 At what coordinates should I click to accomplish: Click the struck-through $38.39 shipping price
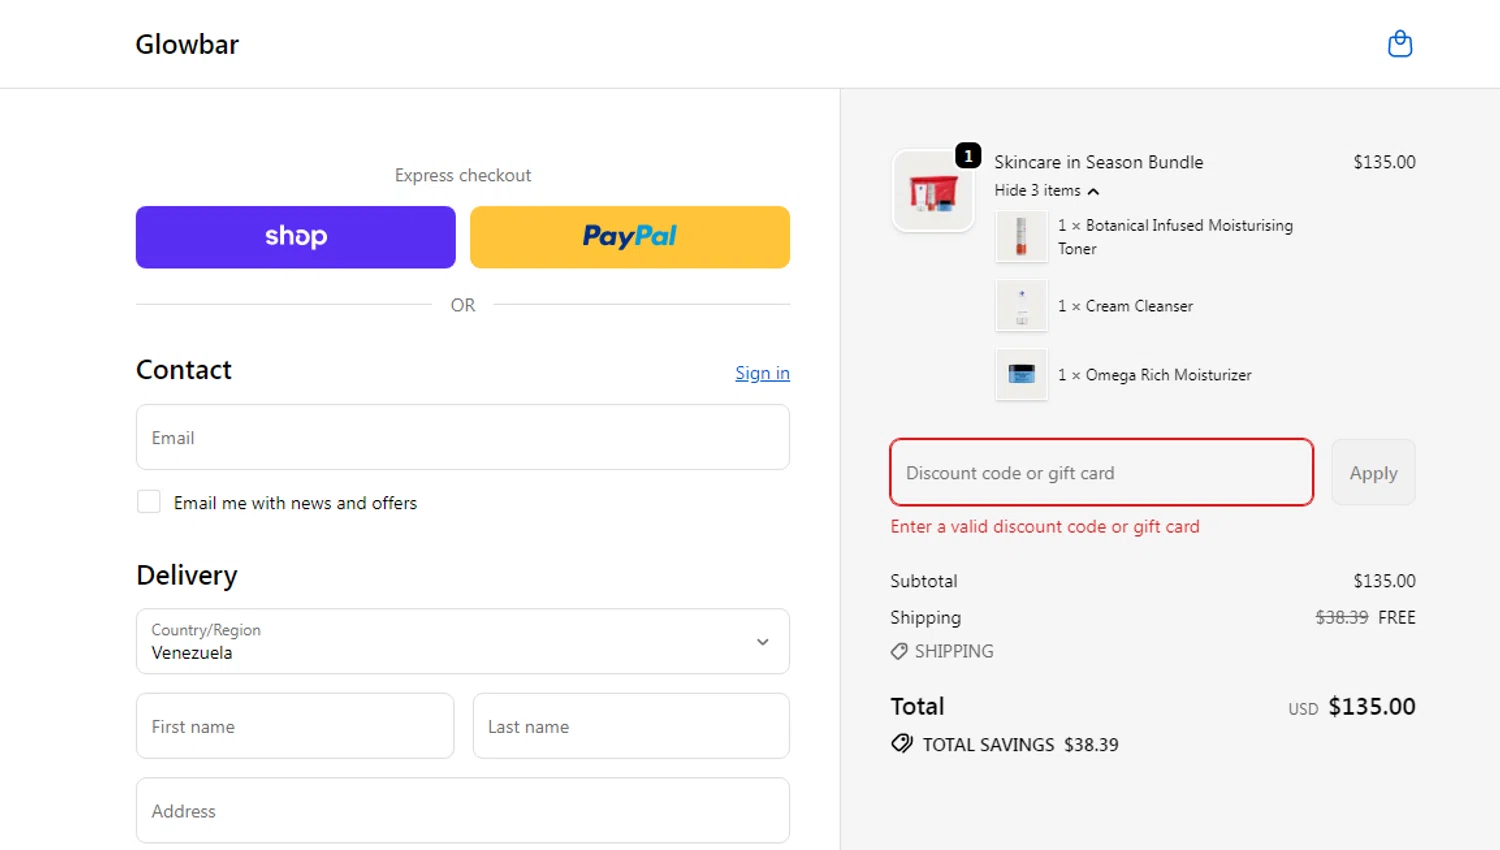coord(1341,618)
